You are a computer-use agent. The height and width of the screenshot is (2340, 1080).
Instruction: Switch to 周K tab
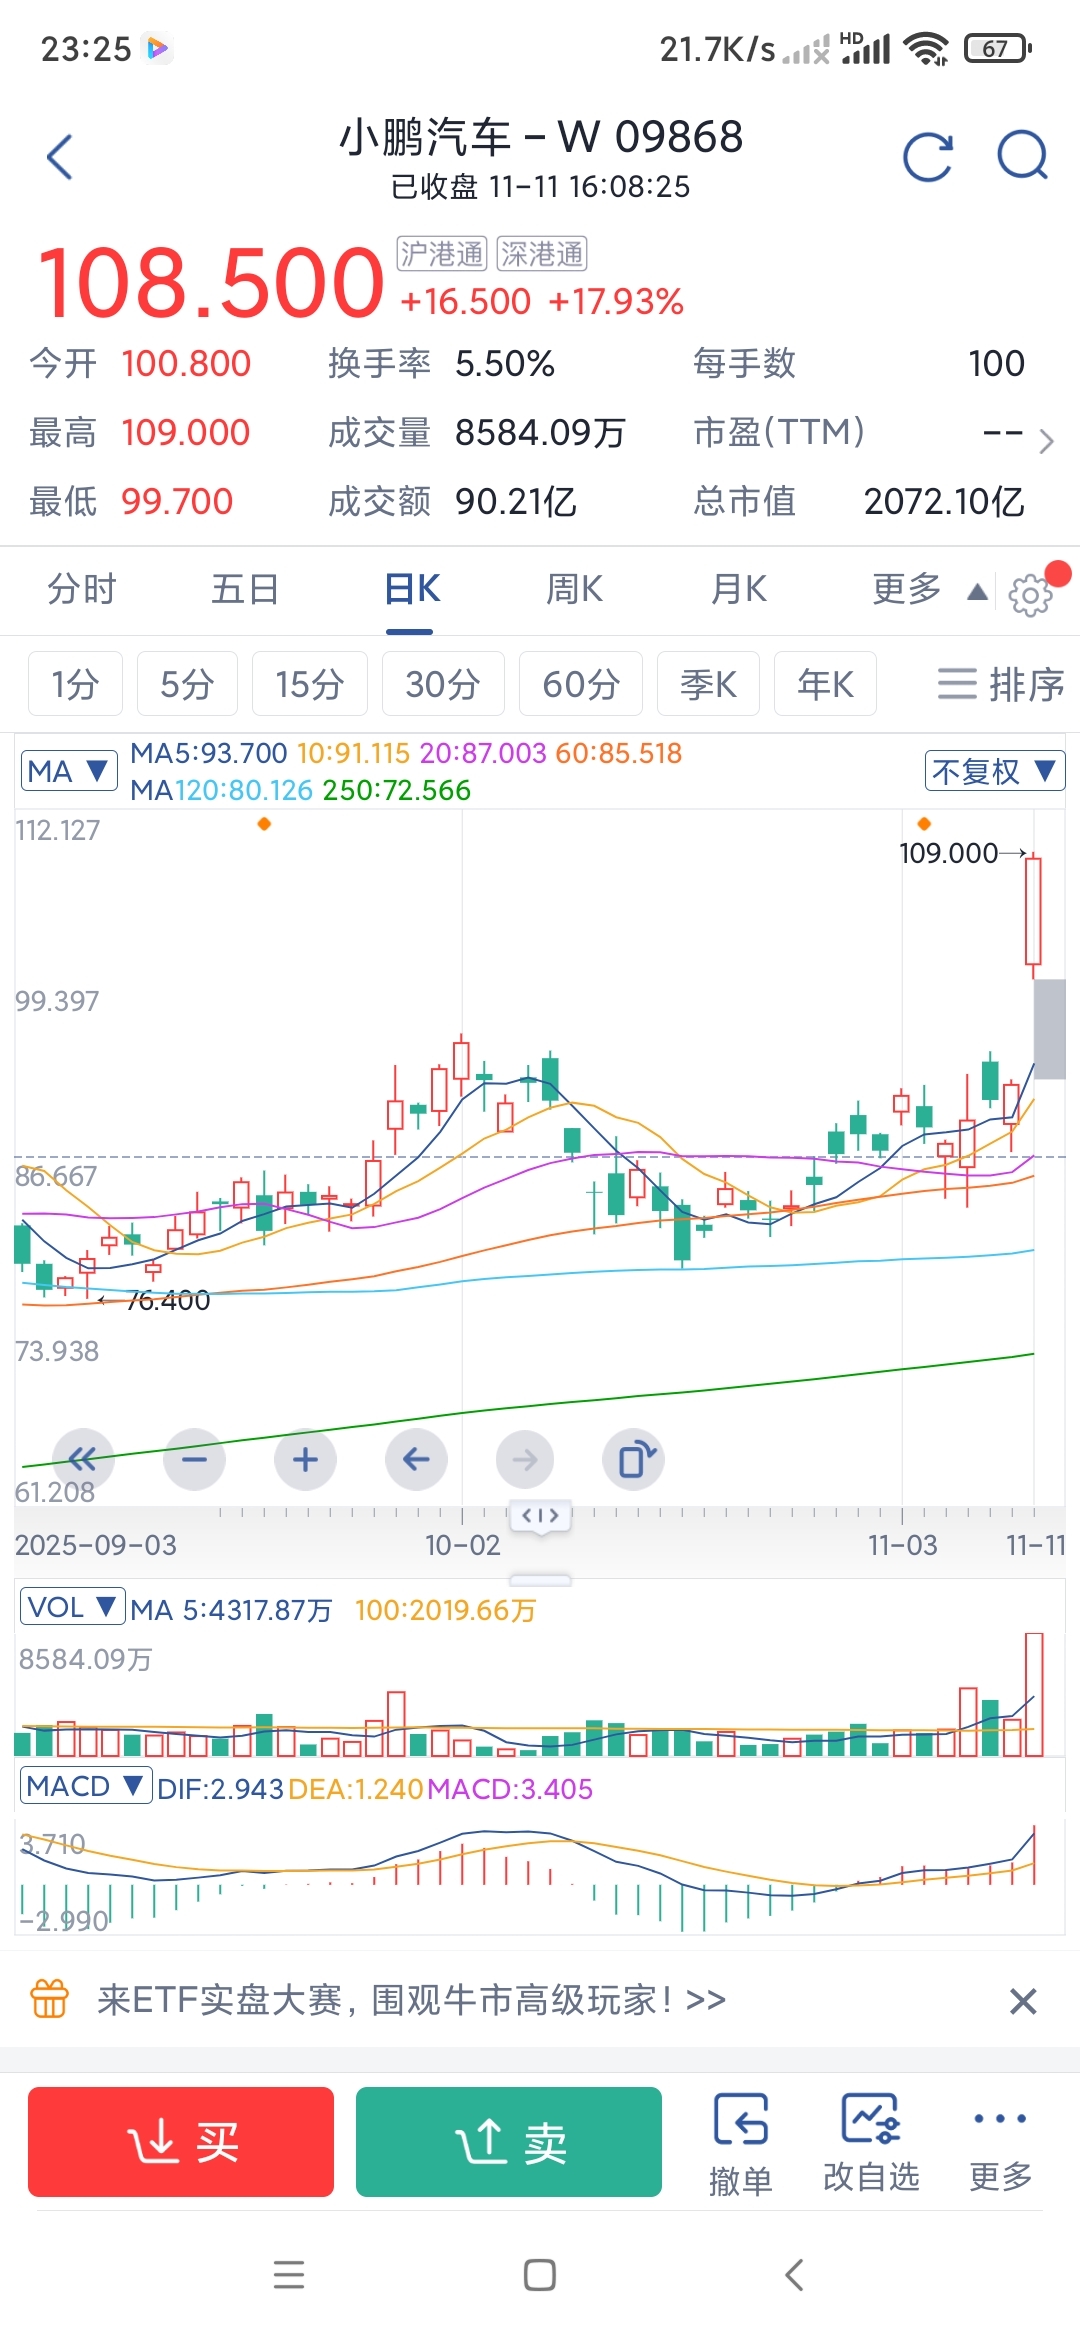tap(574, 590)
